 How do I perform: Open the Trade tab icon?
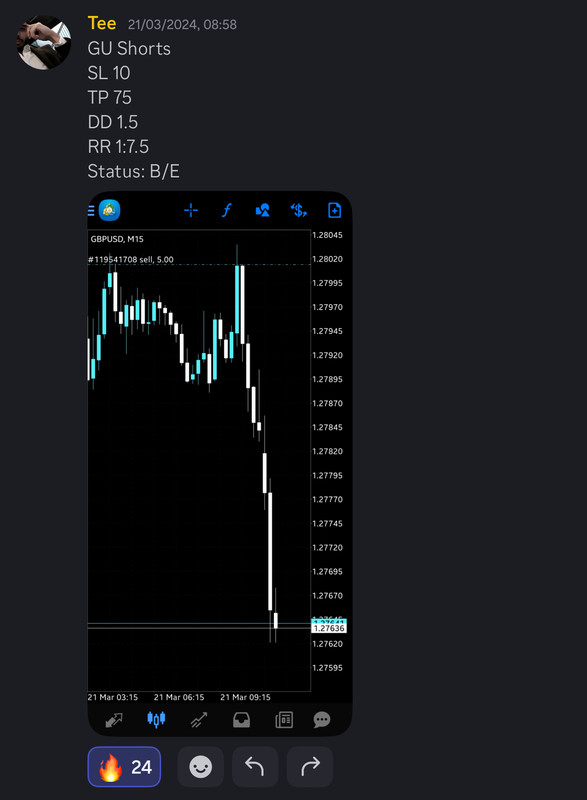click(x=199, y=720)
